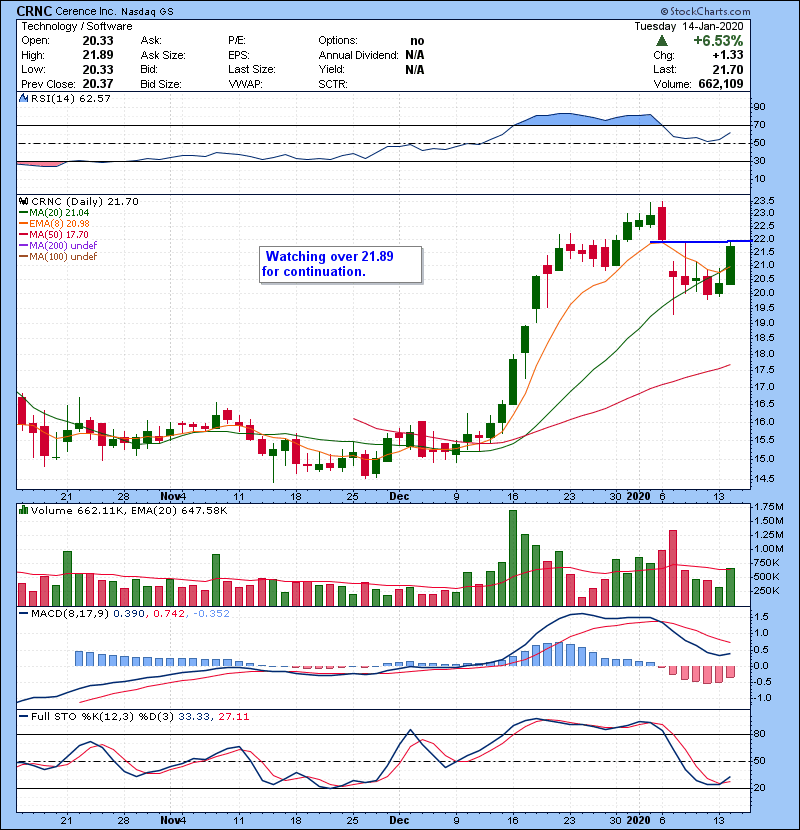Click the Bid: label
Image resolution: width=800 pixels, height=830 pixels.
149,69
